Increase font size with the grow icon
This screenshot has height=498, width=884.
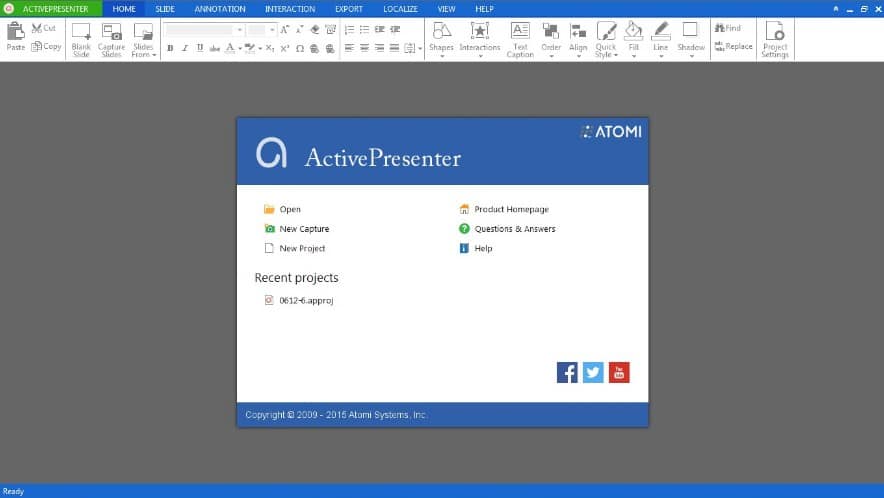pyautogui.click(x=285, y=29)
